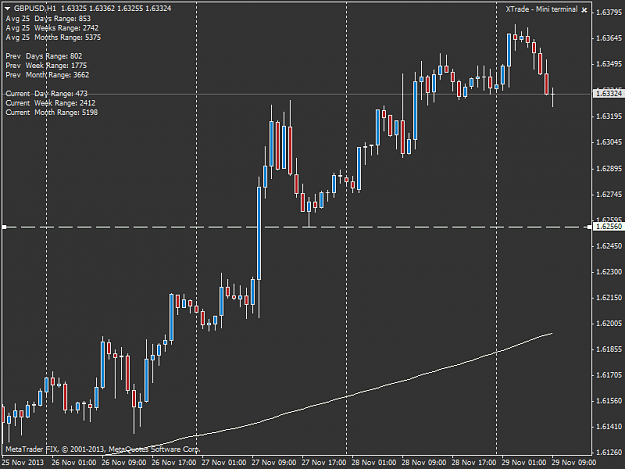The height and width of the screenshot is (469, 625).
Task: Click the 1.62745 price scale label
Action: (x=609, y=194)
